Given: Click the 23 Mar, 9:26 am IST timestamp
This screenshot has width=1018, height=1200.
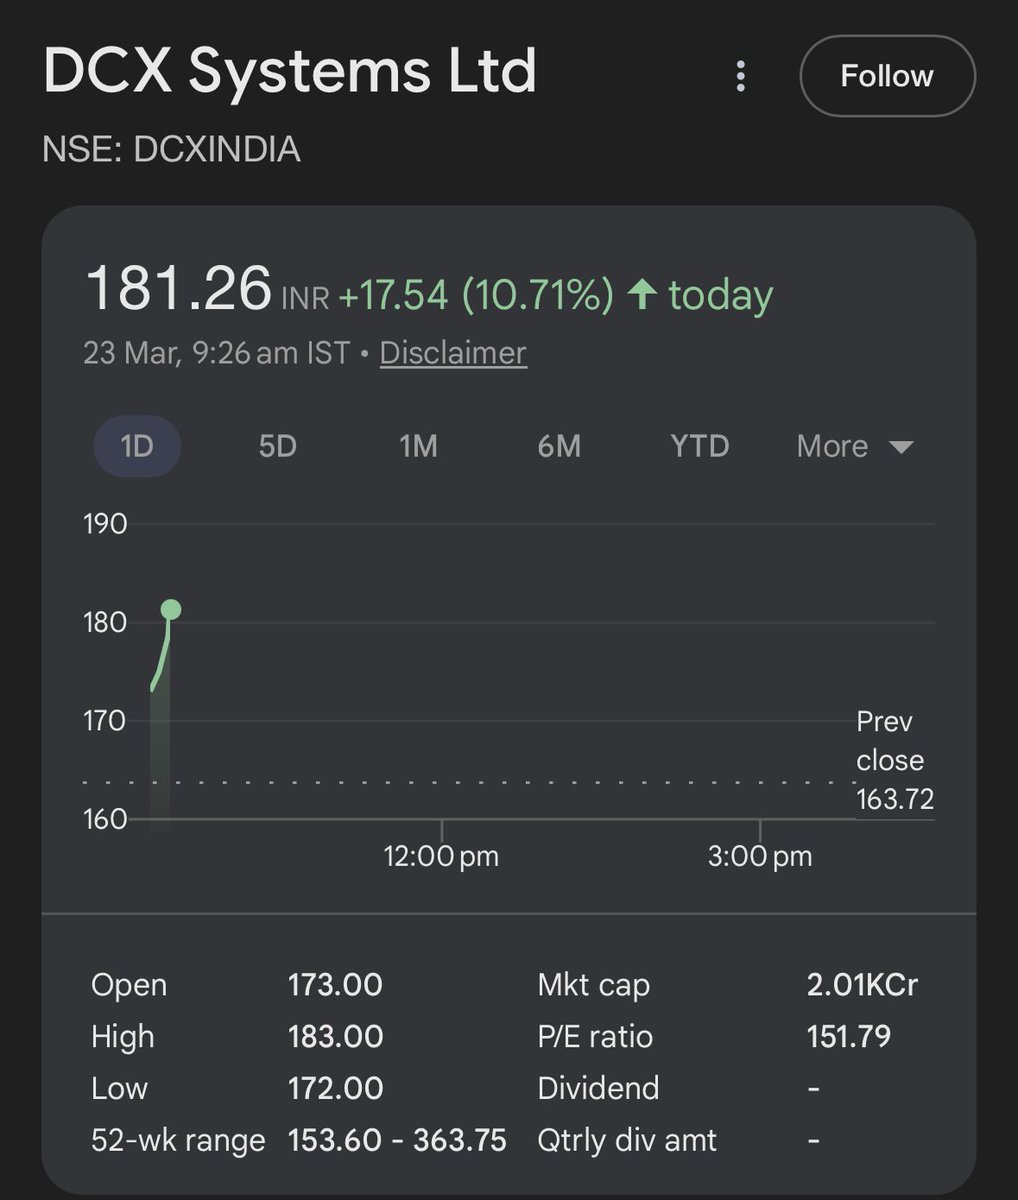Looking at the screenshot, I should tap(216, 353).
